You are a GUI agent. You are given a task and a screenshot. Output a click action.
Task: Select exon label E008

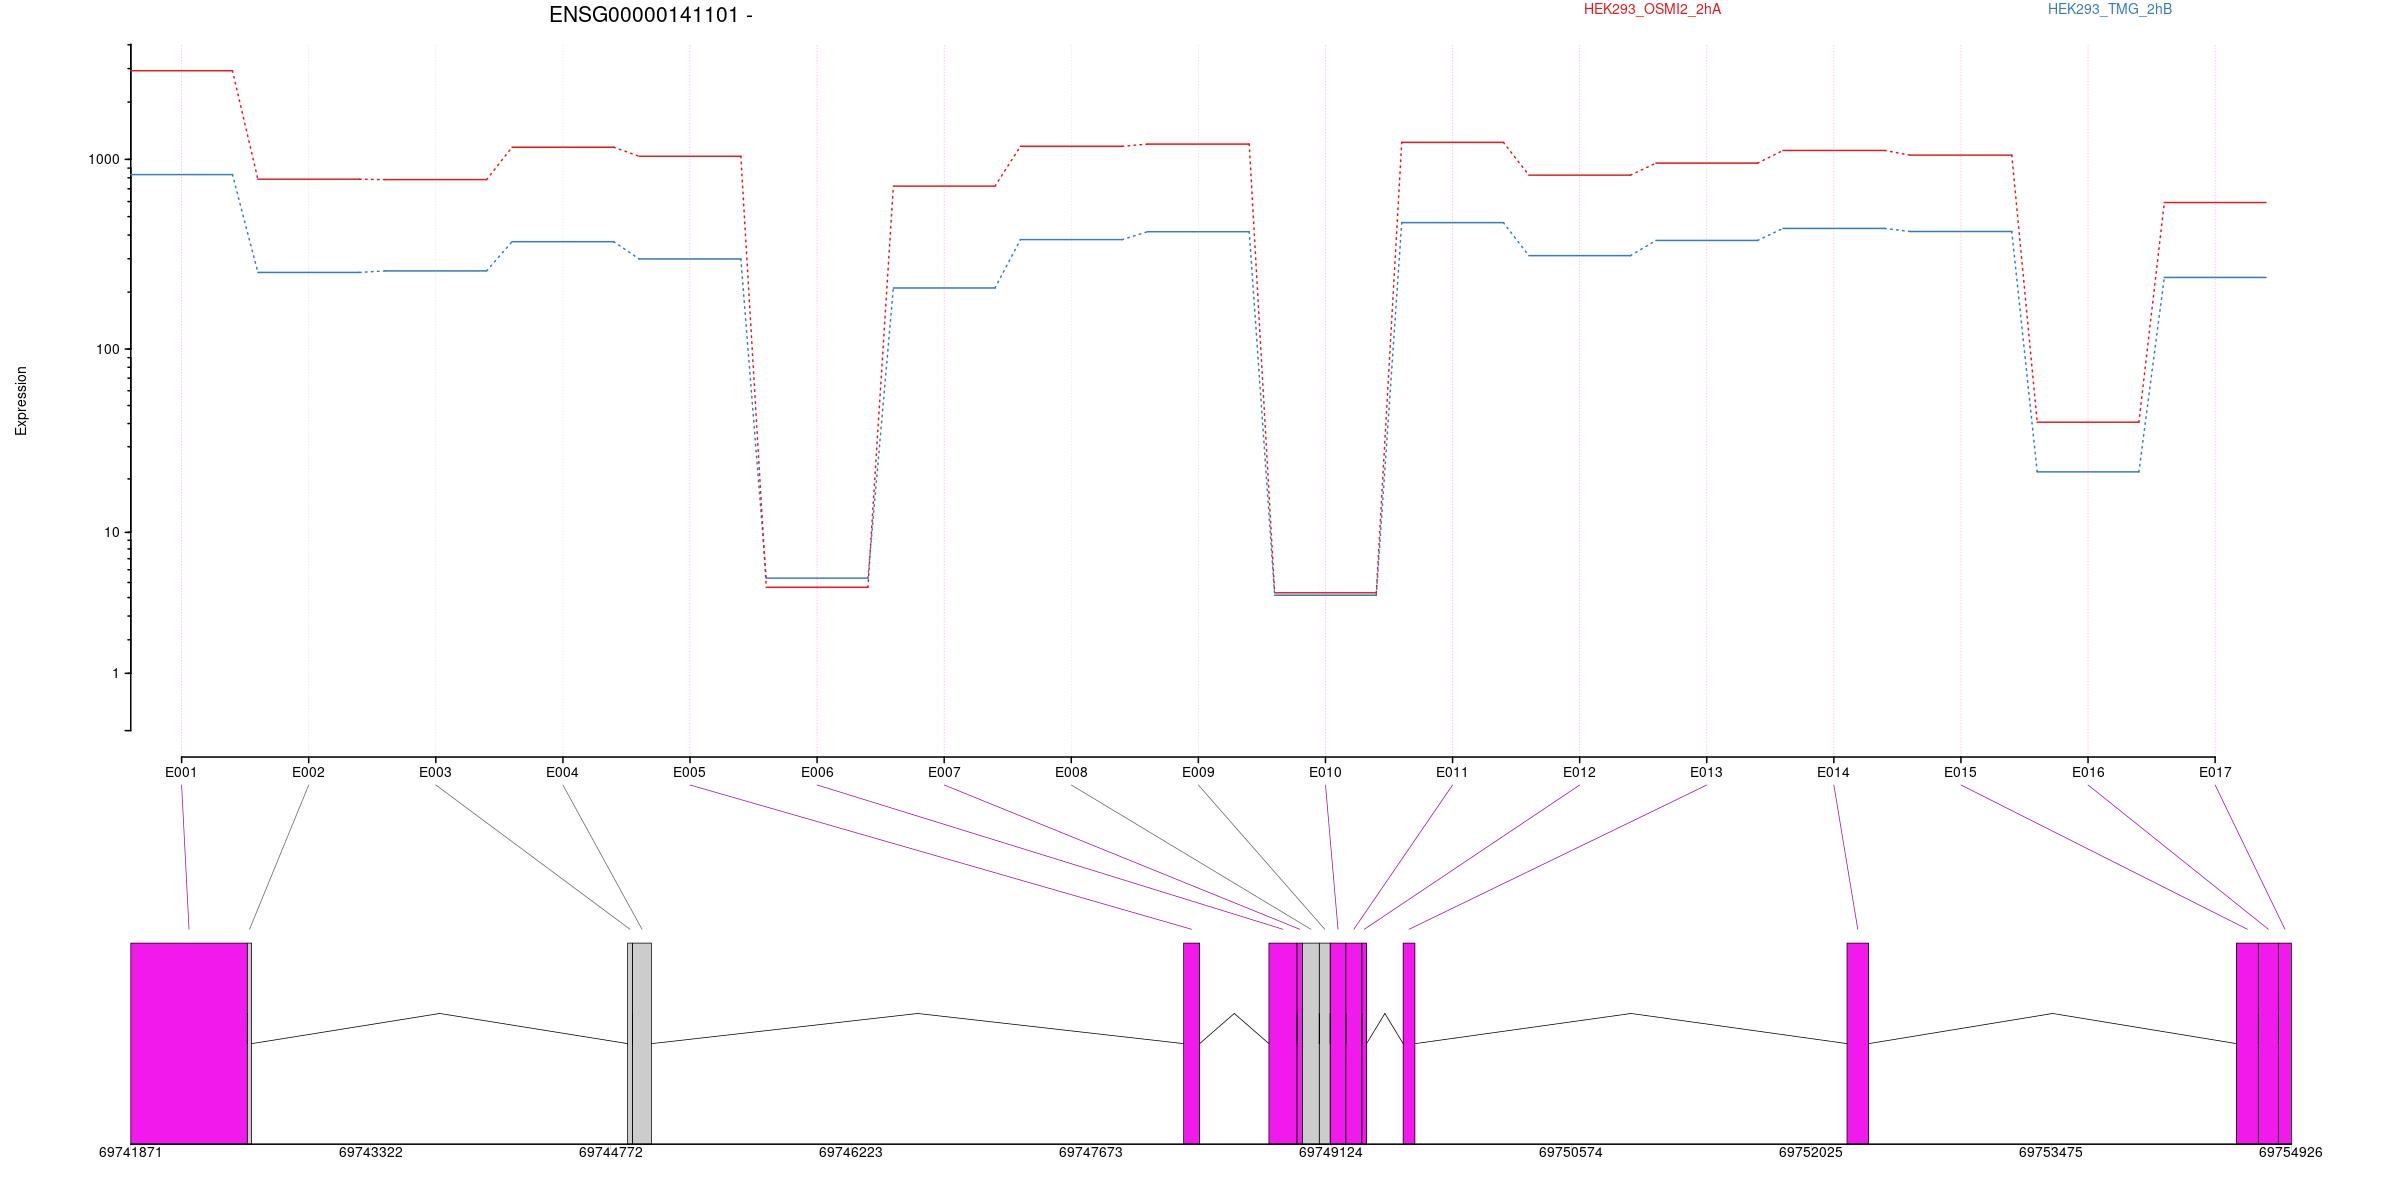pyautogui.click(x=1071, y=772)
